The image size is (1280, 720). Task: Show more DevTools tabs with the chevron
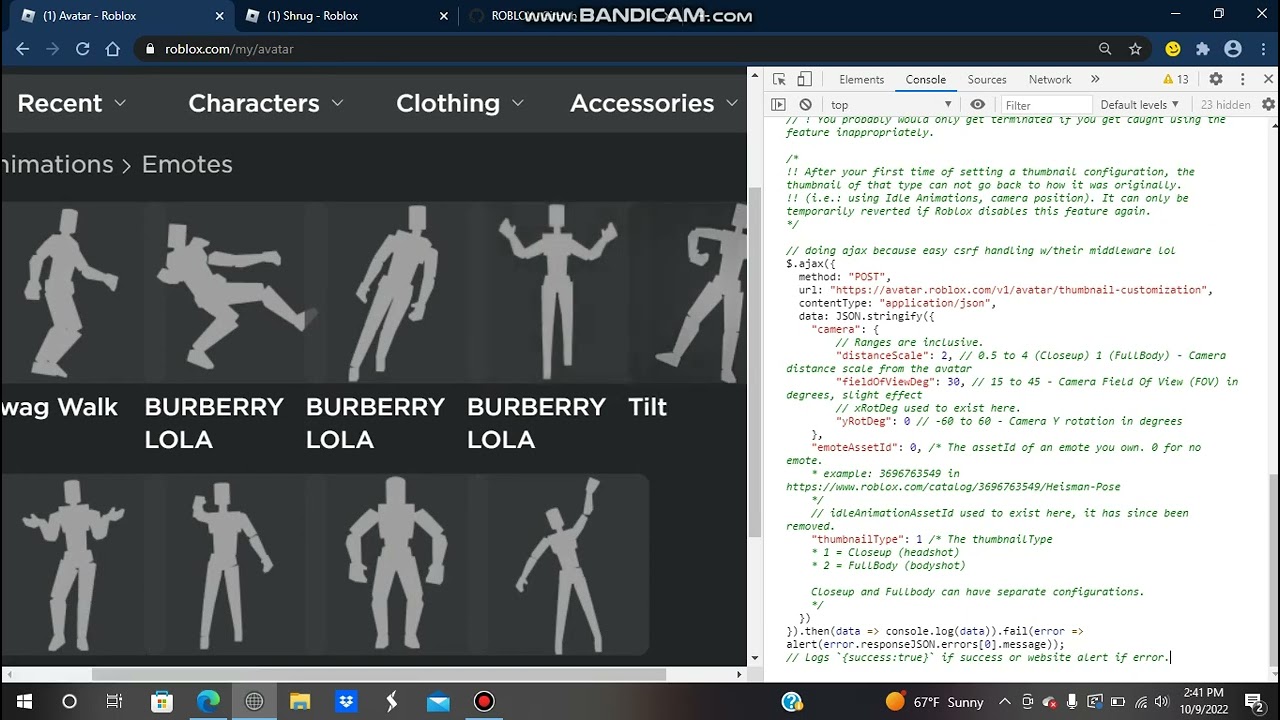pos(1095,79)
